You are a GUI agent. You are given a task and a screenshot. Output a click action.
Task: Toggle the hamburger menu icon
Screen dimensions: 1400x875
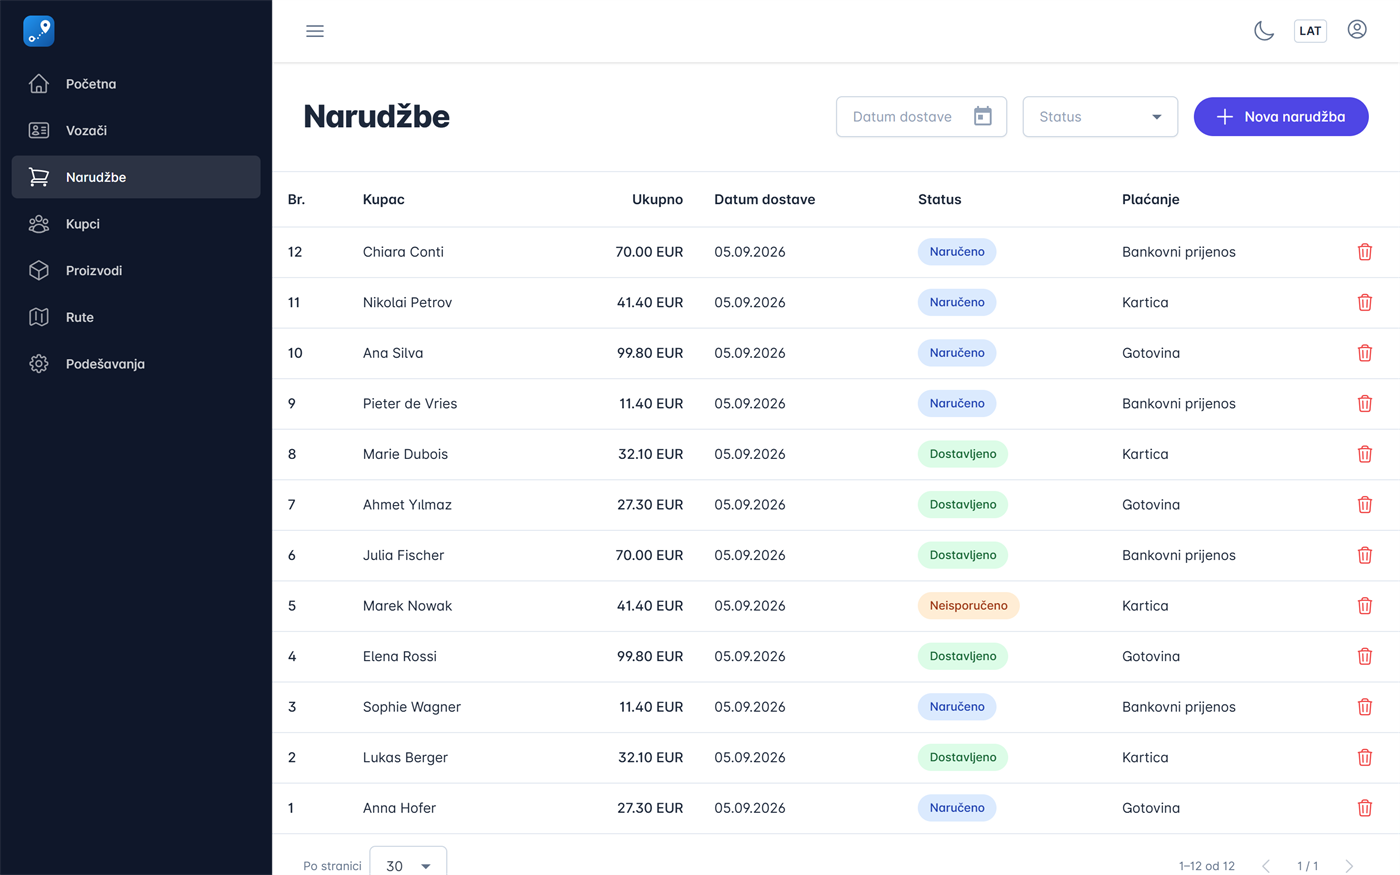coord(315,31)
